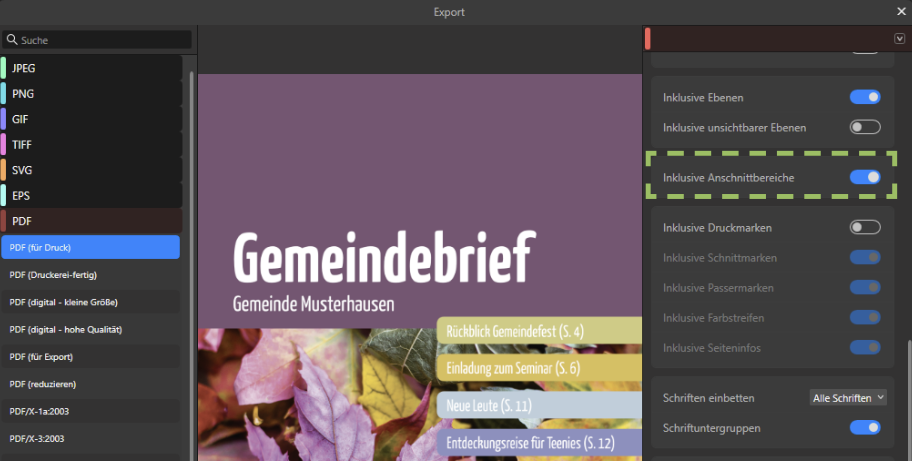Pick the PDF (für Export) preset
The image size is (912, 461).
[x=91, y=356]
